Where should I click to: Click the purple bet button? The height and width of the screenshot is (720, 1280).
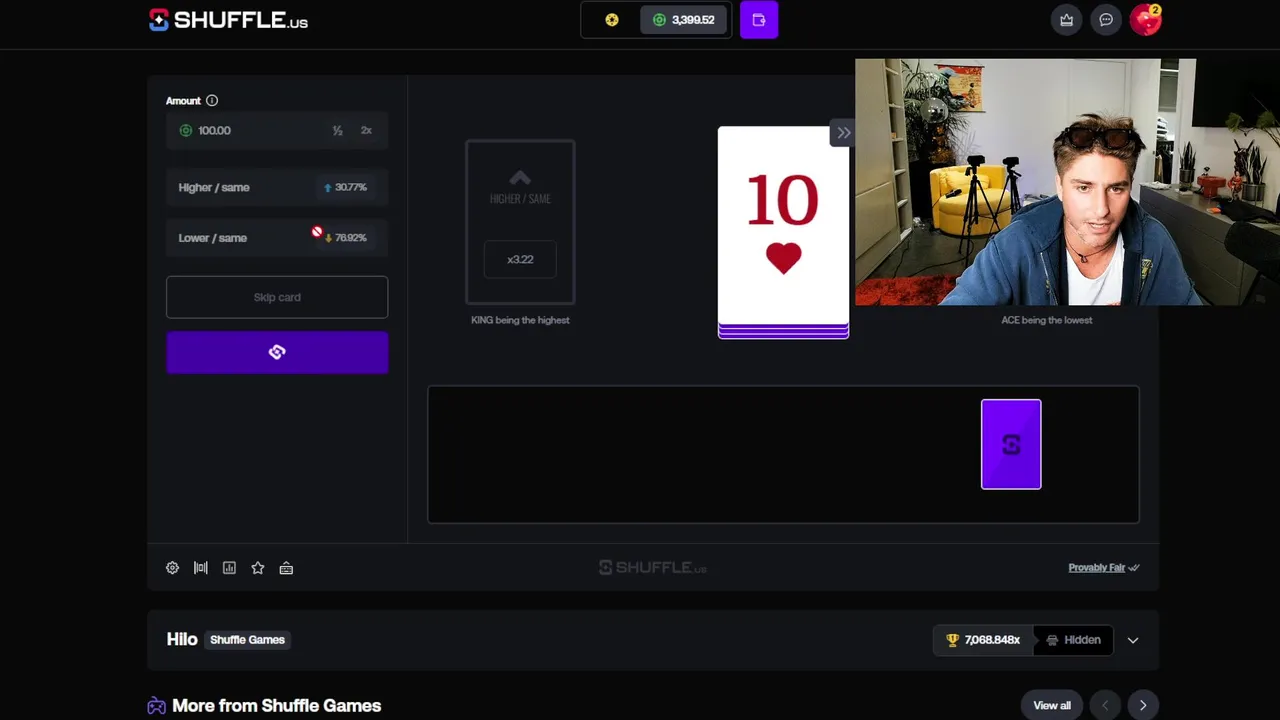point(277,352)
